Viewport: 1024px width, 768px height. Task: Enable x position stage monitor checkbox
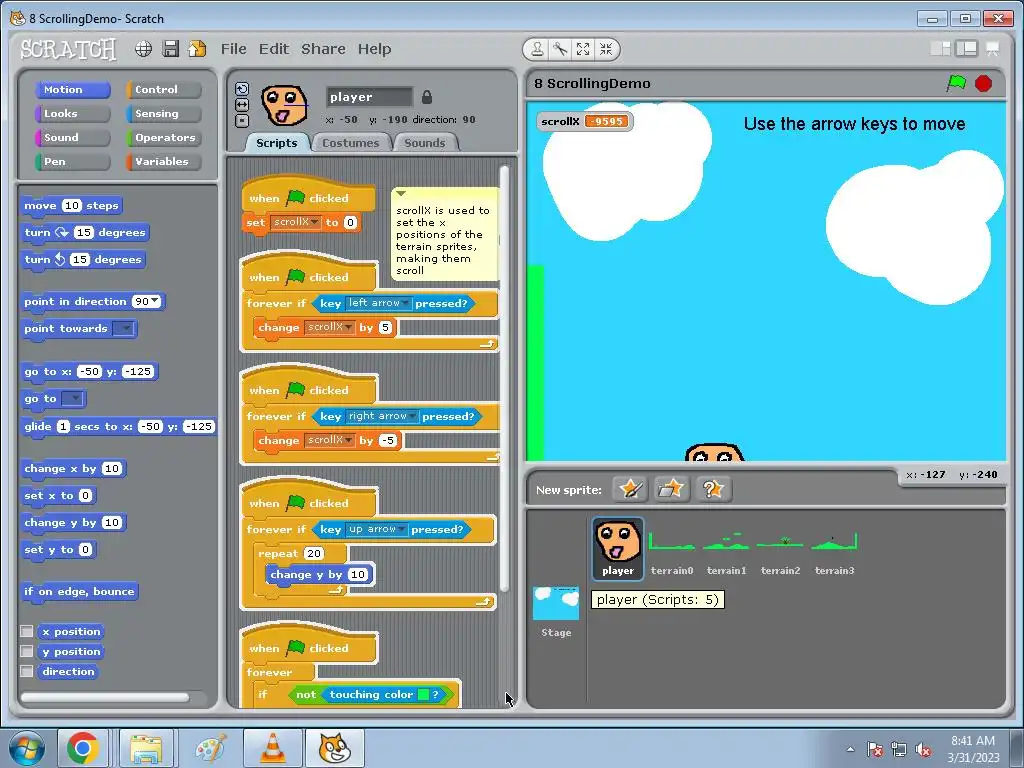pos(27,631)
